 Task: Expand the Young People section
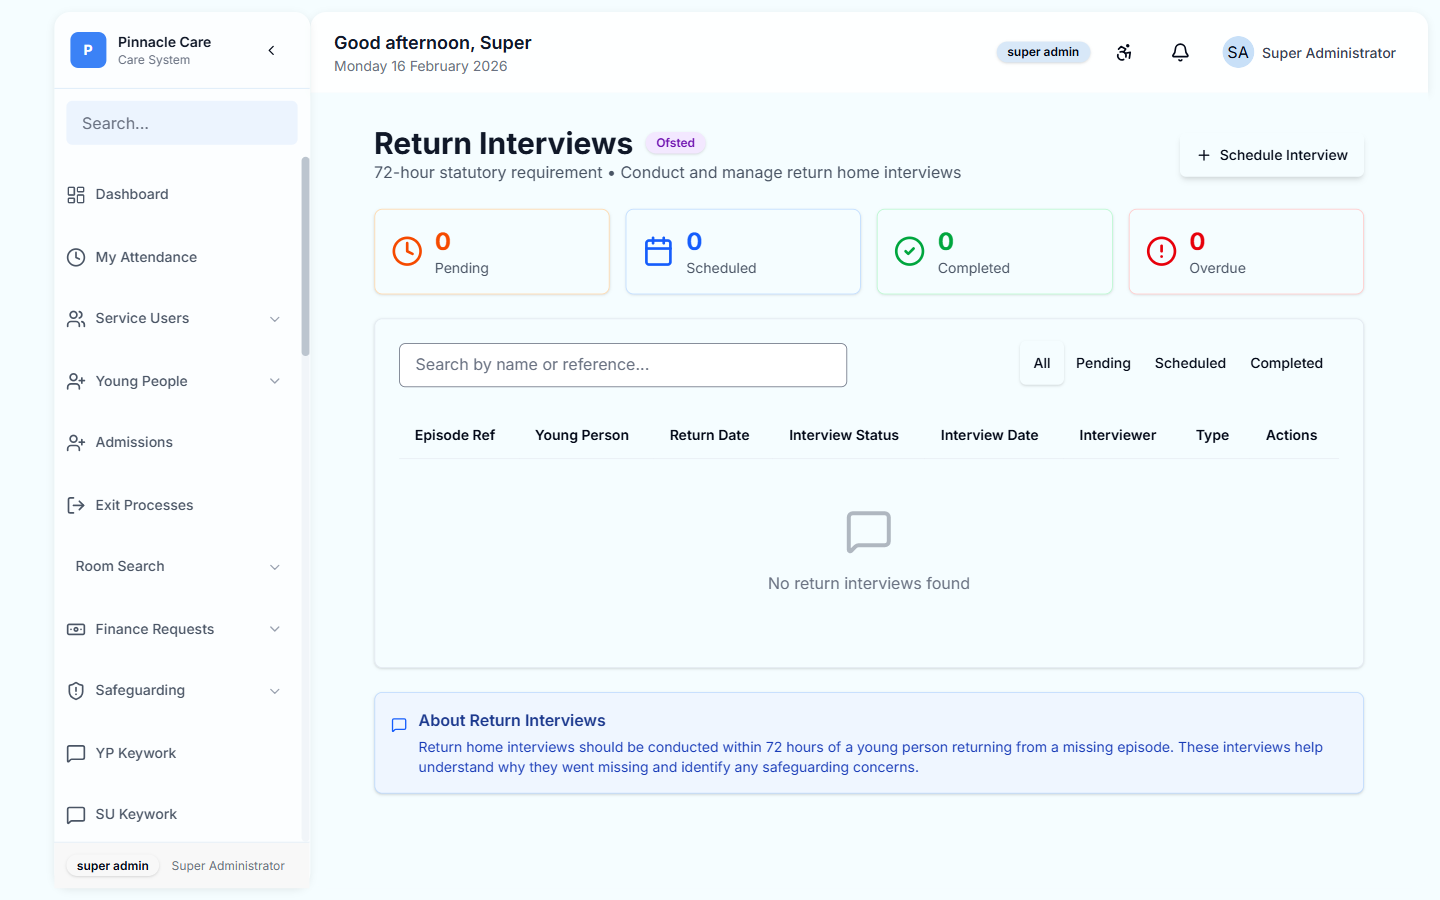(275, 381)
